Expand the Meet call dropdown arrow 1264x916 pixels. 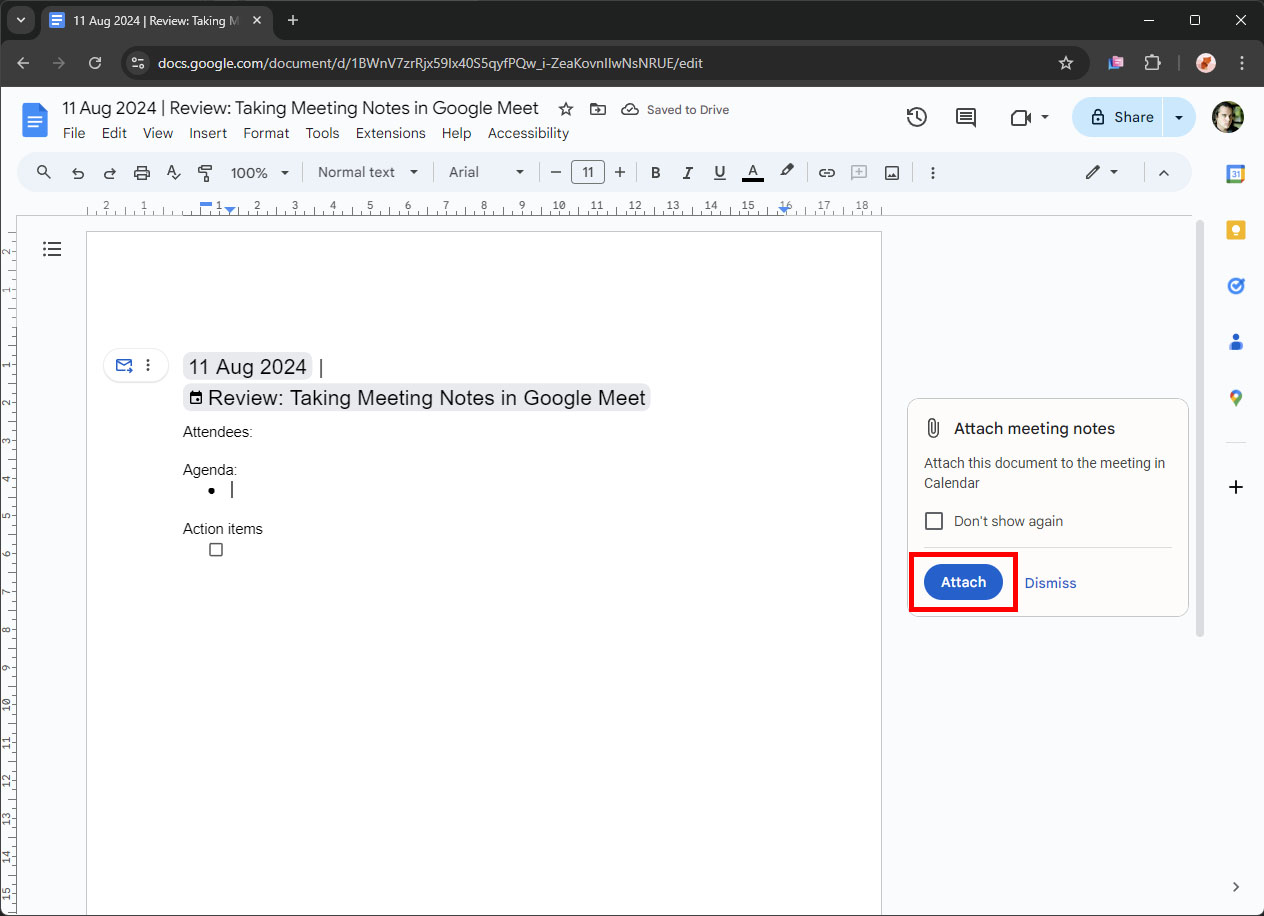tap(1045, 117)
